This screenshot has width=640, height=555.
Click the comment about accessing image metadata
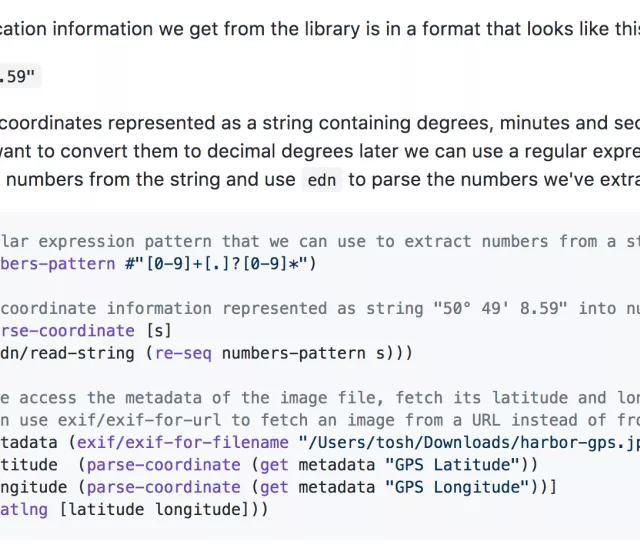[x=320, y=397]
